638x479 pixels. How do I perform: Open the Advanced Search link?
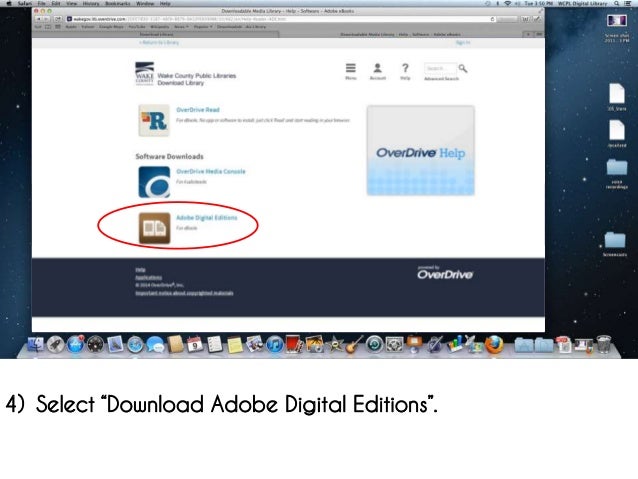point(441,79)
